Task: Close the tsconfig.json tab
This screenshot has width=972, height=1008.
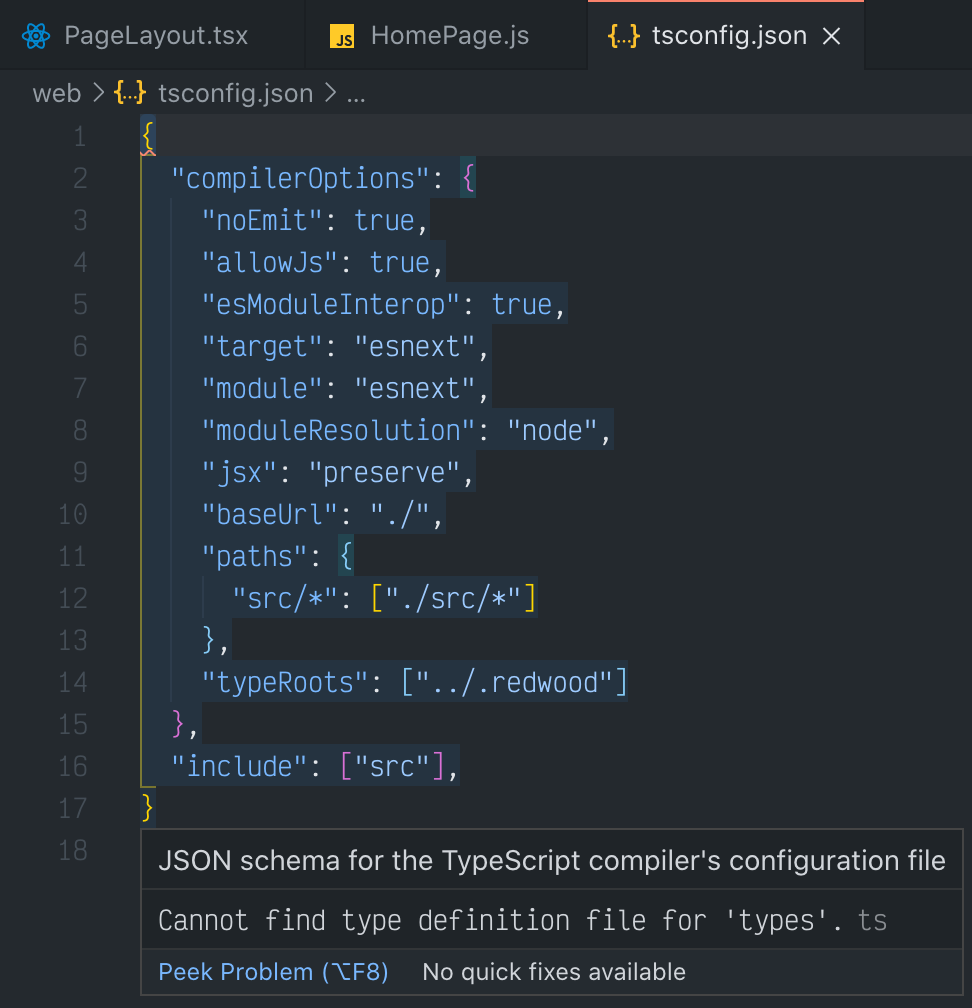Action: click(831, 35)
